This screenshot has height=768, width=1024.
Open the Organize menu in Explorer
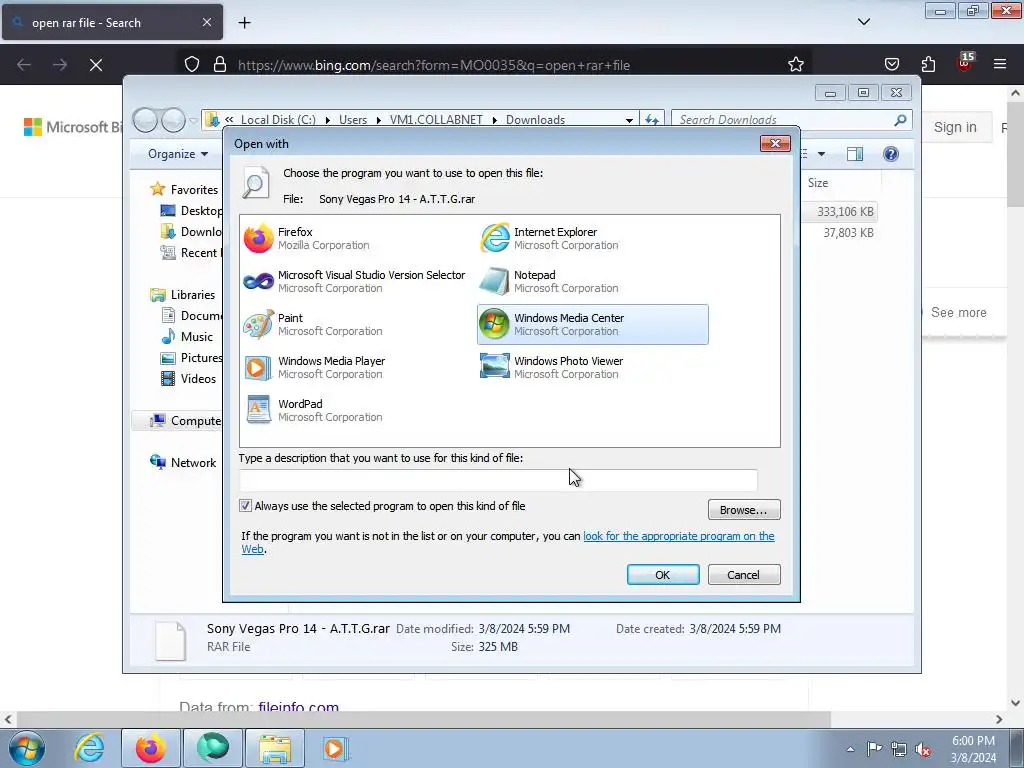coord(178,154)
